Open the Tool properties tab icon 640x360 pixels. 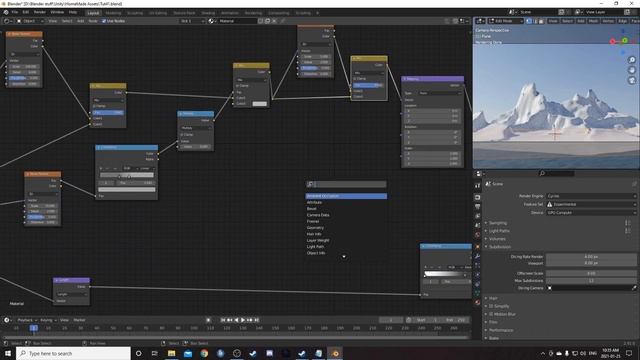point(478,186)
